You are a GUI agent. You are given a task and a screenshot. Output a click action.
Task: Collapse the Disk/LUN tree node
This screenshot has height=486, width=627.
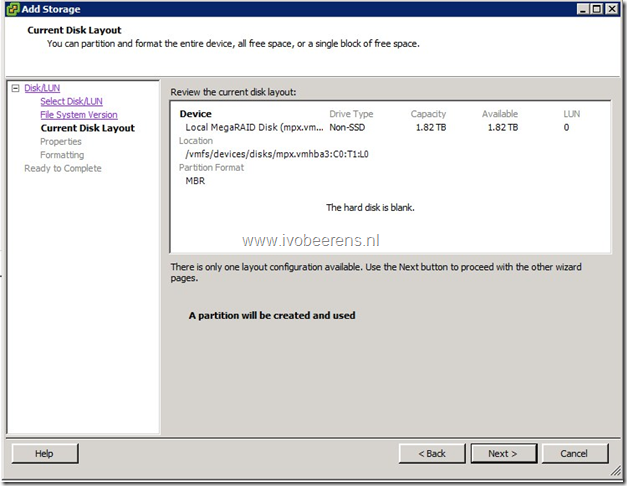pyautogui.click(x=16, y=88)
